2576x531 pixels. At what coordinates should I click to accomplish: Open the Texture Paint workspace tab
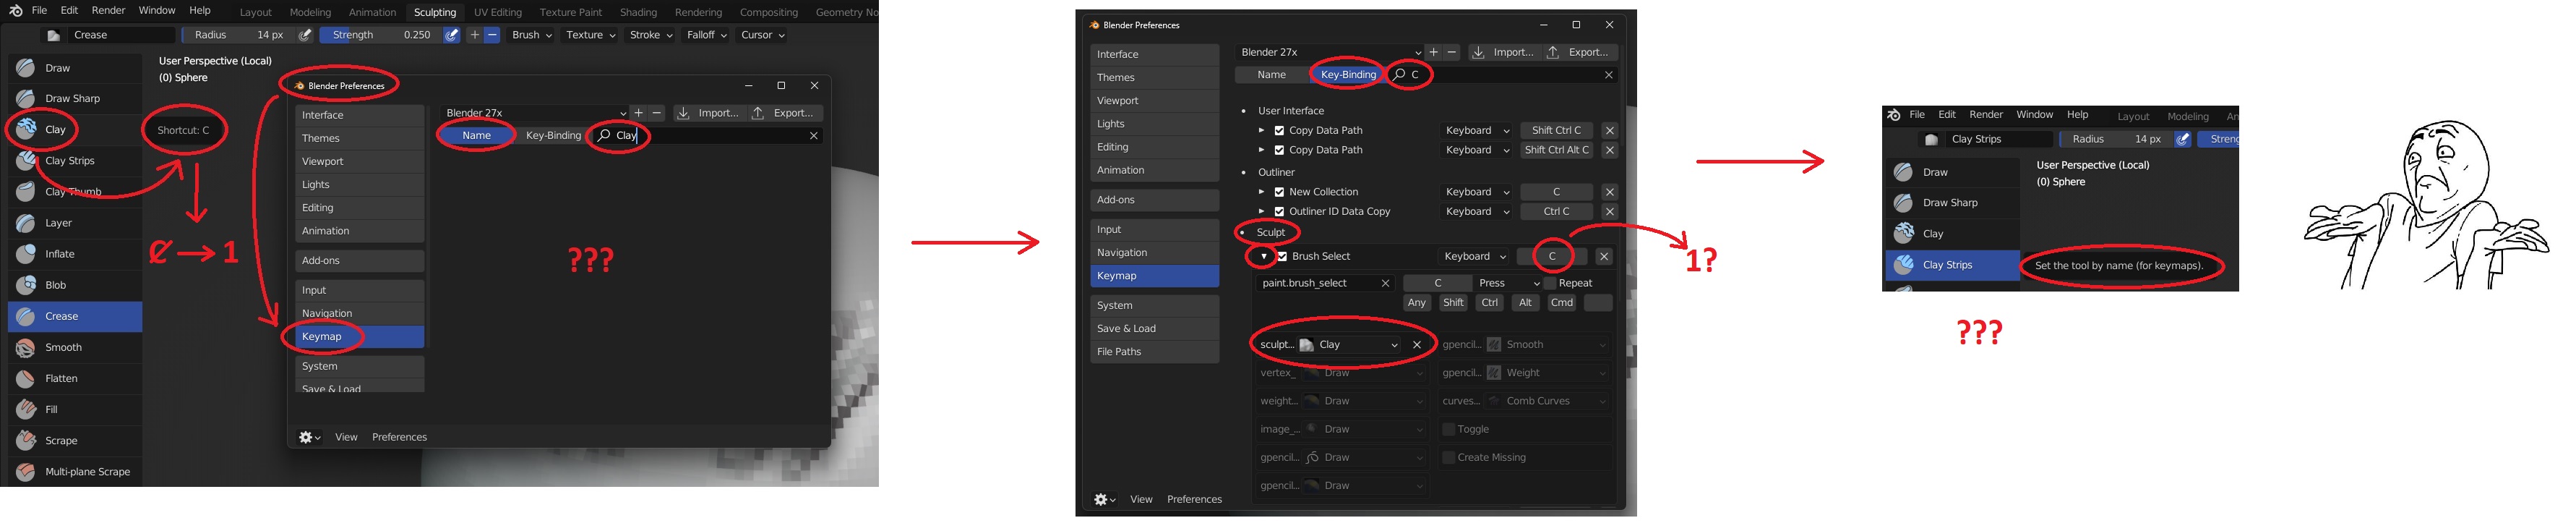(x=571, y=12)
